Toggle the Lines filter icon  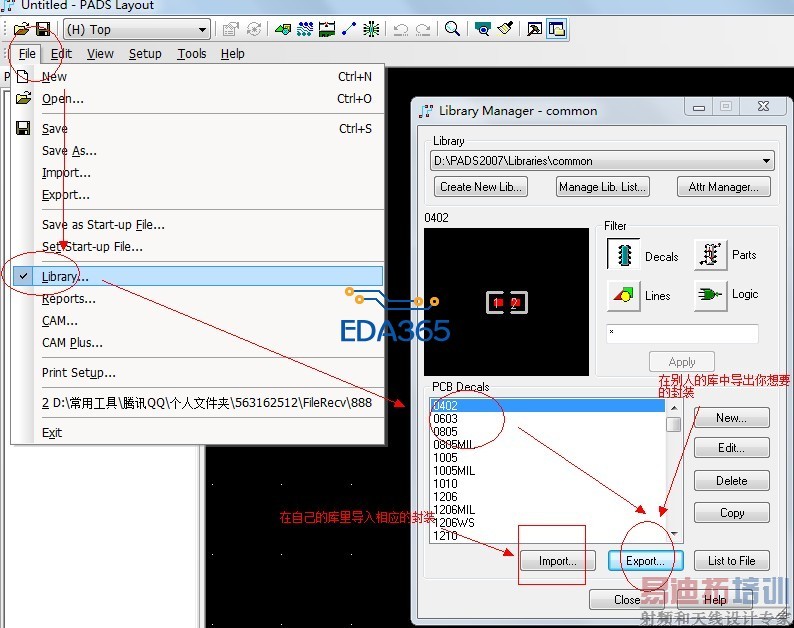623,295
